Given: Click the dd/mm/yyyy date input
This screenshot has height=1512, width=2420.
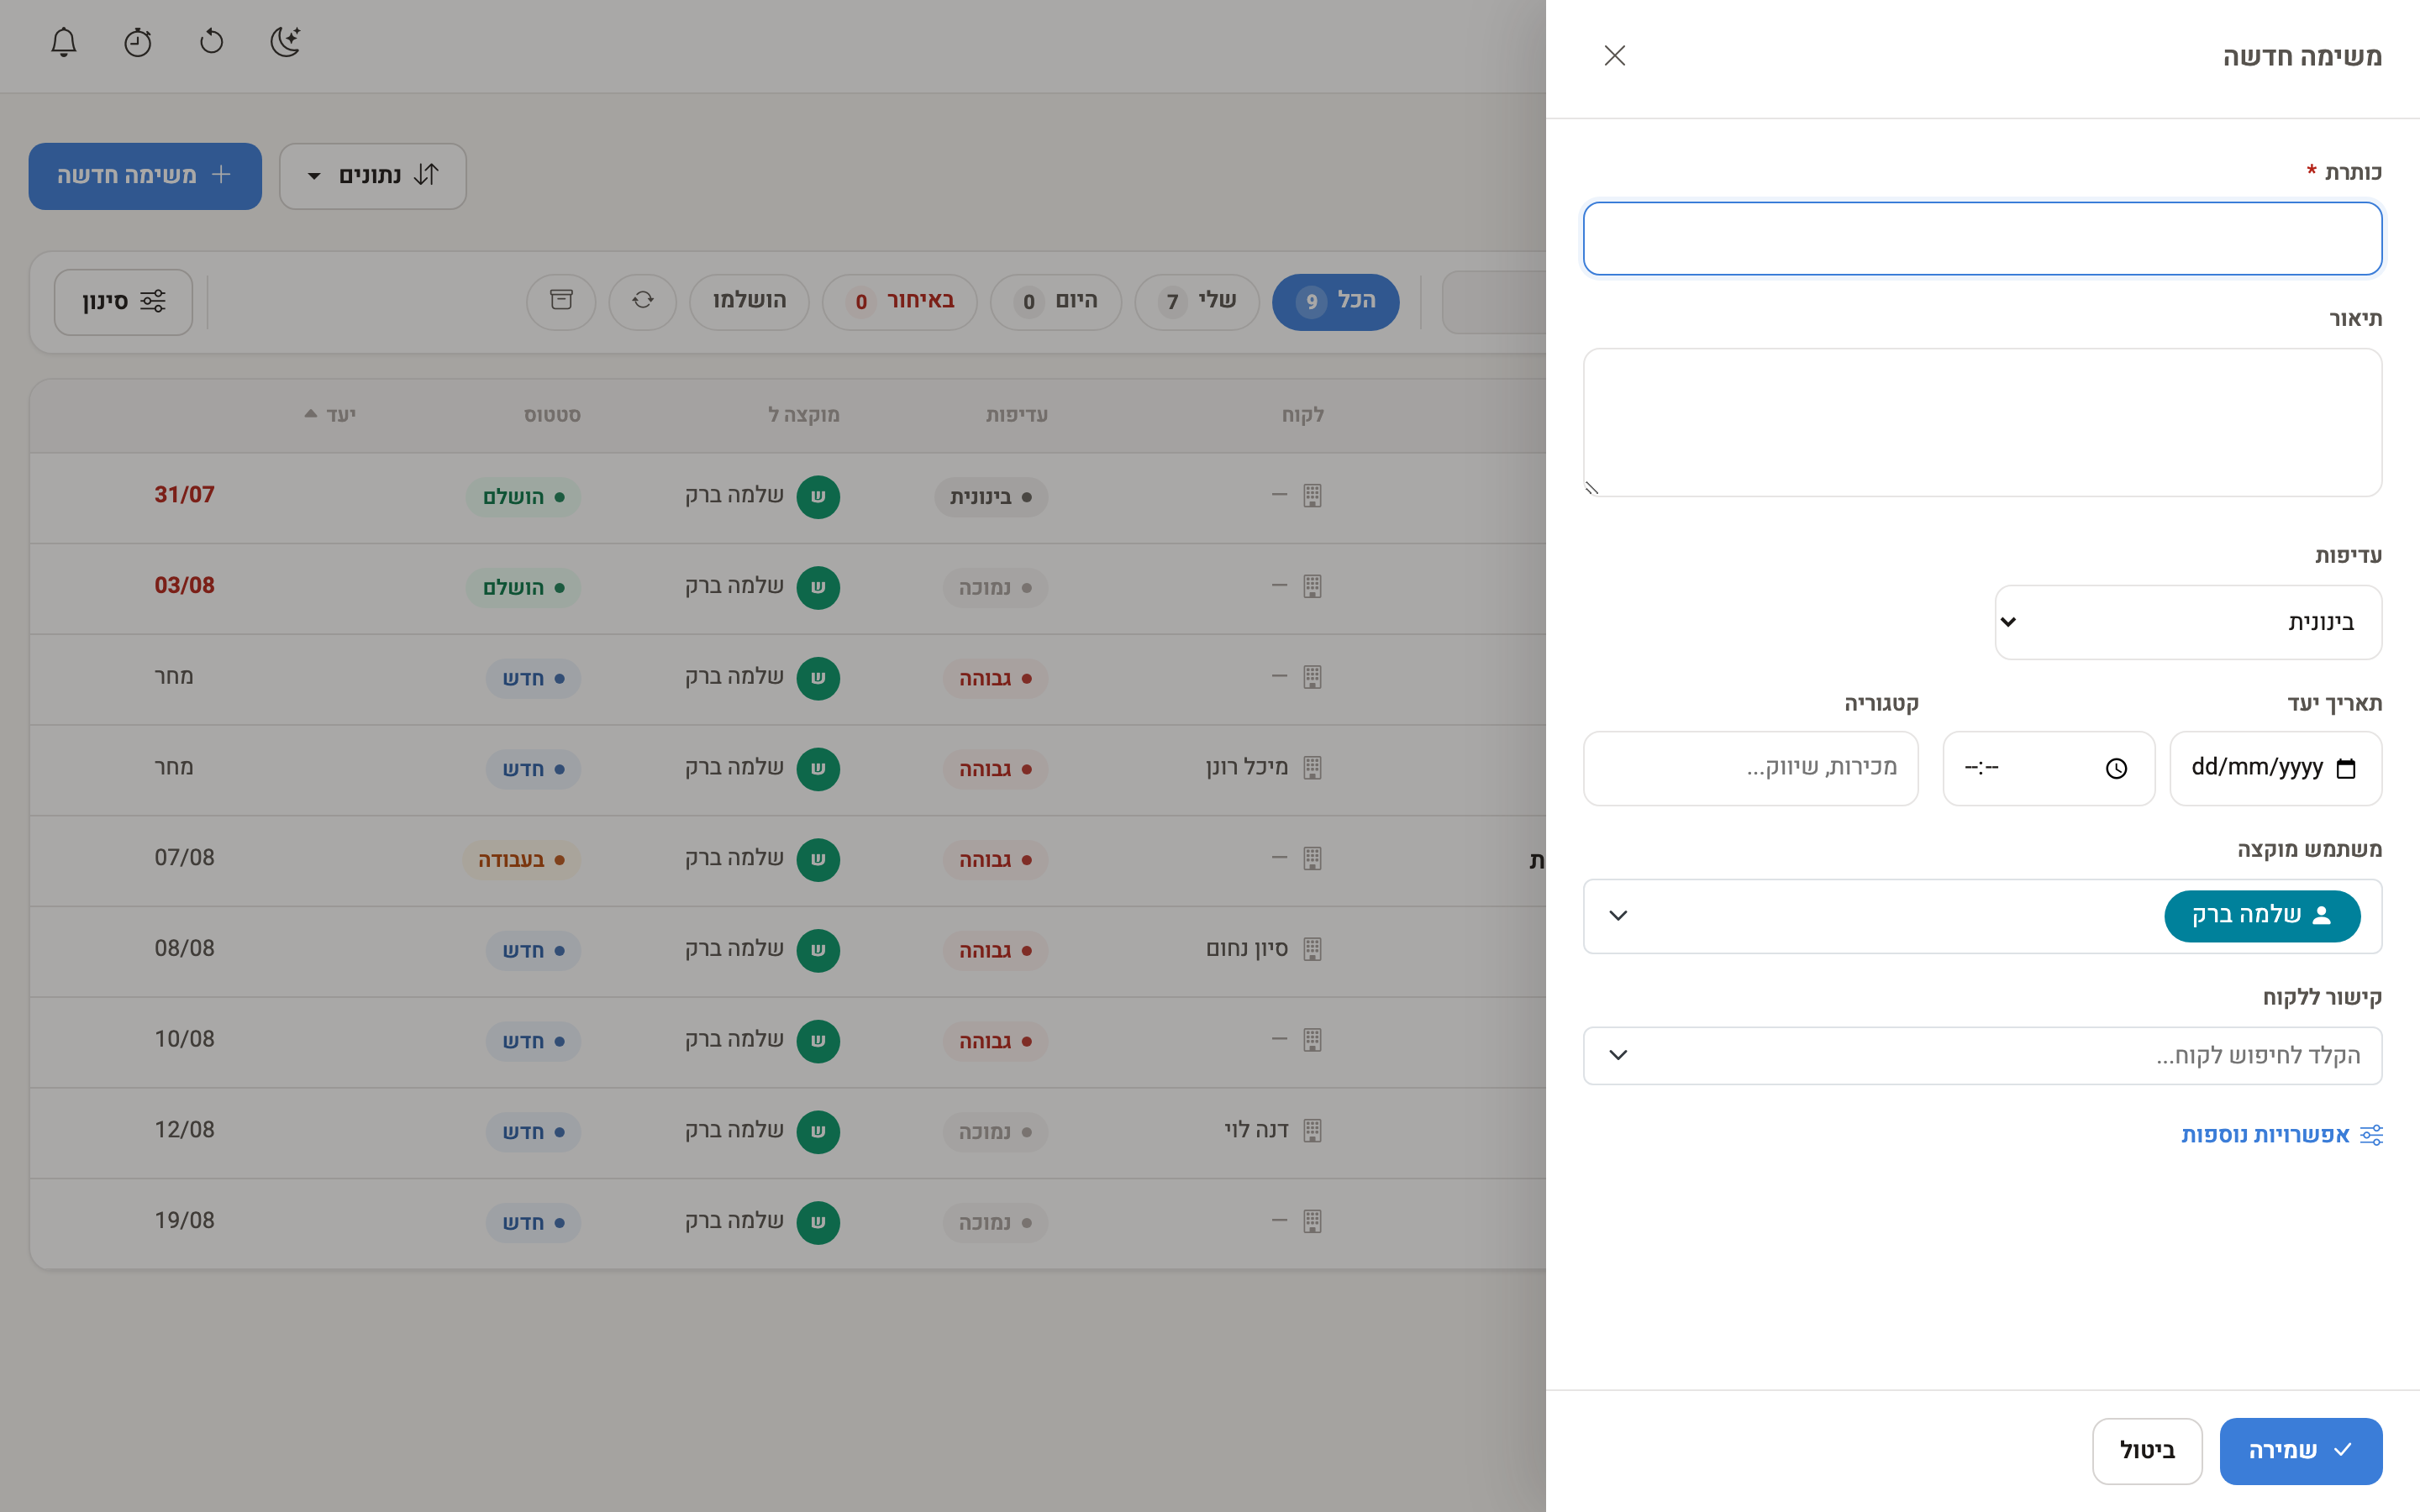Looking at the screenshot, I should (x=2276, y=768).
